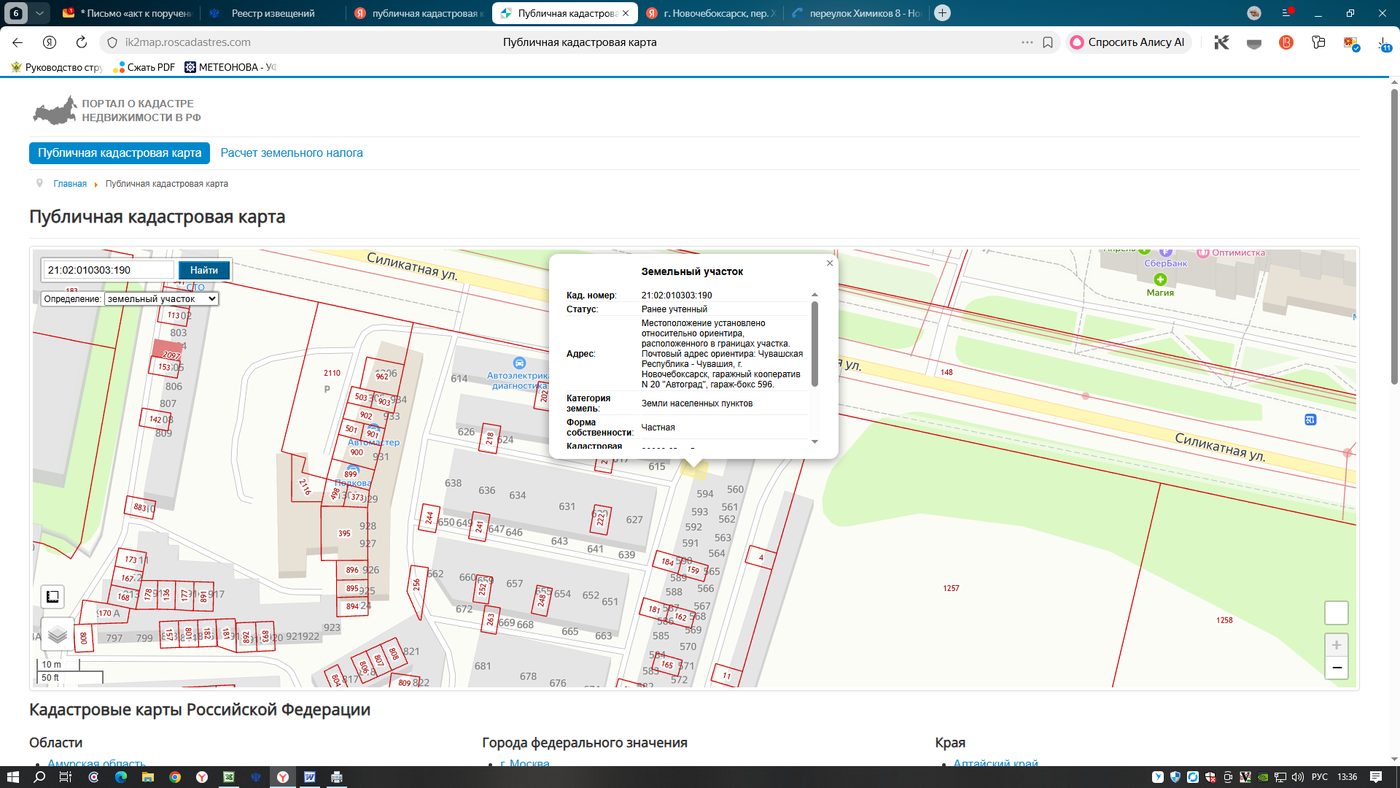
Task: Zoom in the map with plus button
Action: point(1336,645)
